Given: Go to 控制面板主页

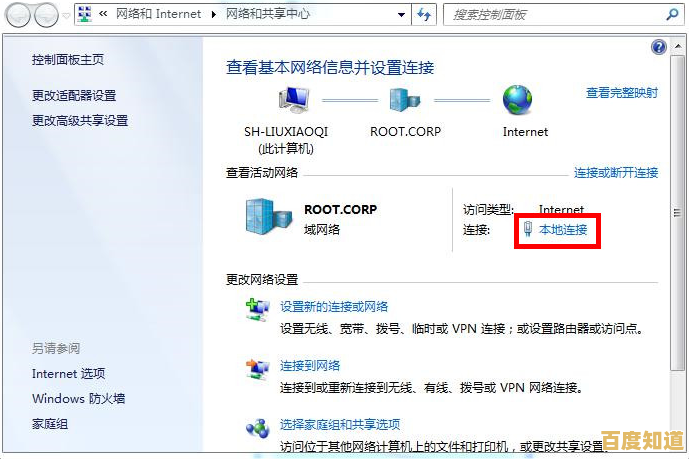Looking at the screenshot, I should pyautogui.click(x=68, y=59).
